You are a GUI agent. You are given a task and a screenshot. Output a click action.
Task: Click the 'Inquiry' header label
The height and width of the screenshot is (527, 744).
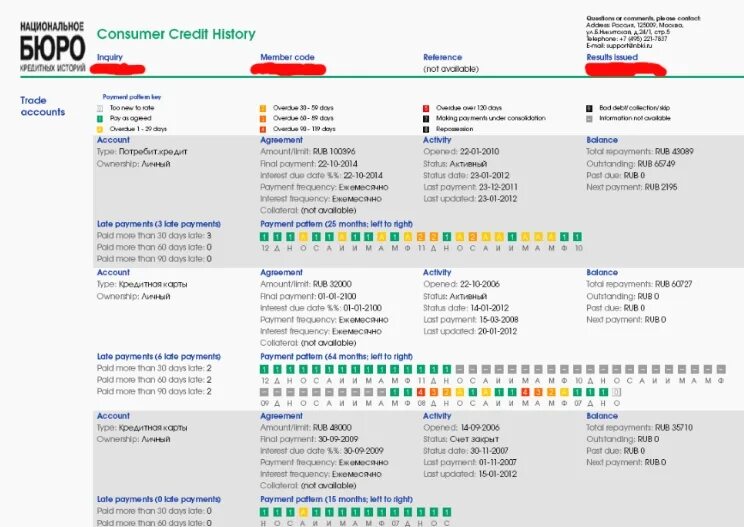pos(110,57)
